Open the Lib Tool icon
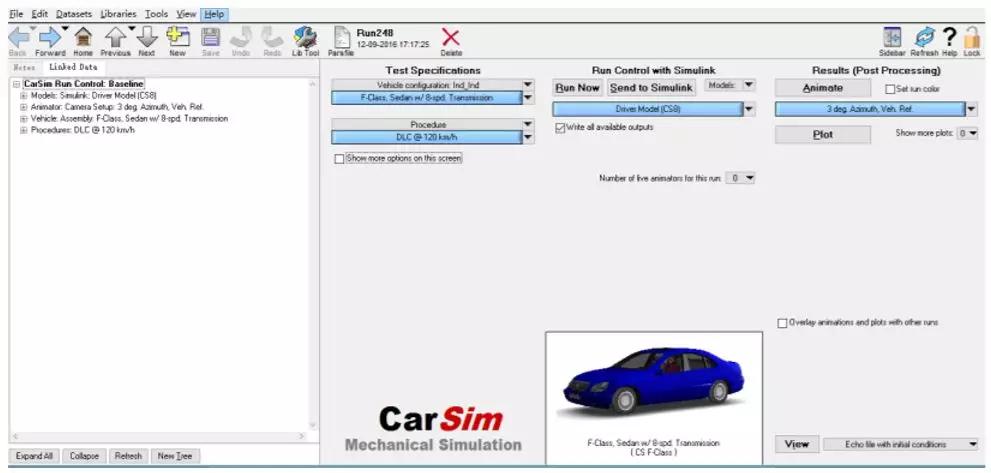This screenshot has height=473, width=991. coord(306,38)
